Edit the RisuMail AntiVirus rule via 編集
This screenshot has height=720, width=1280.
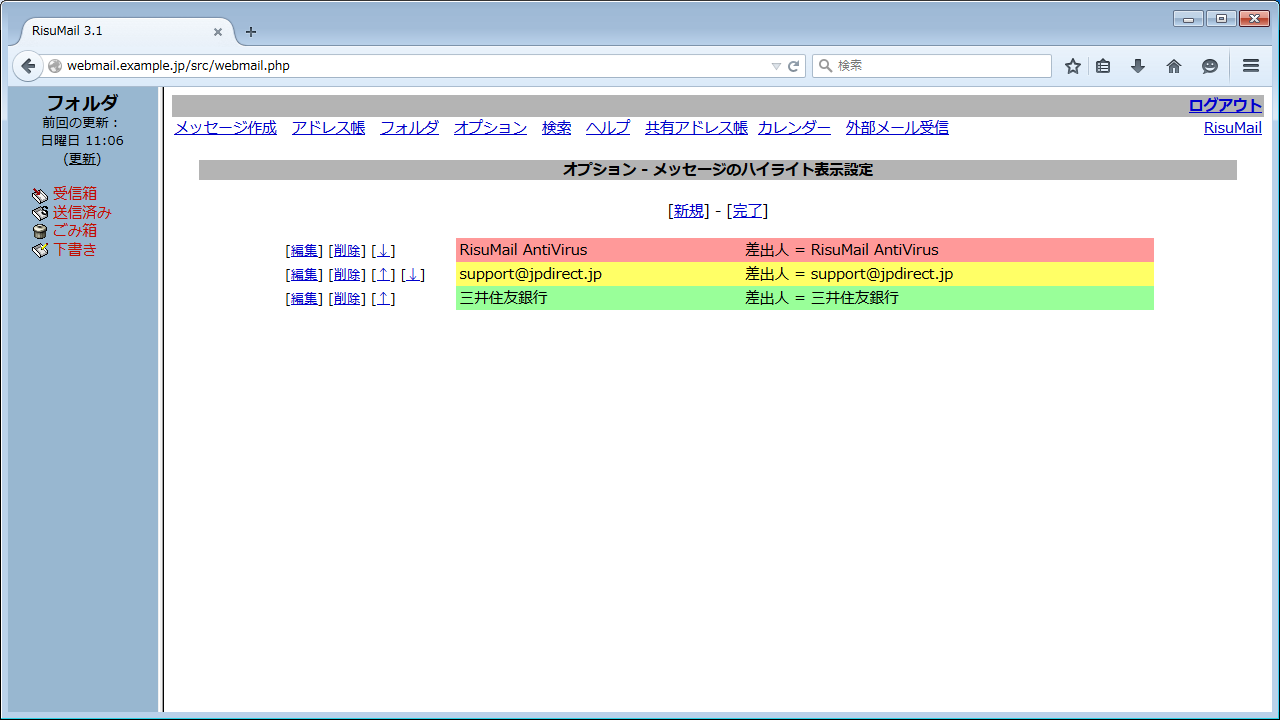pos(304,251)
